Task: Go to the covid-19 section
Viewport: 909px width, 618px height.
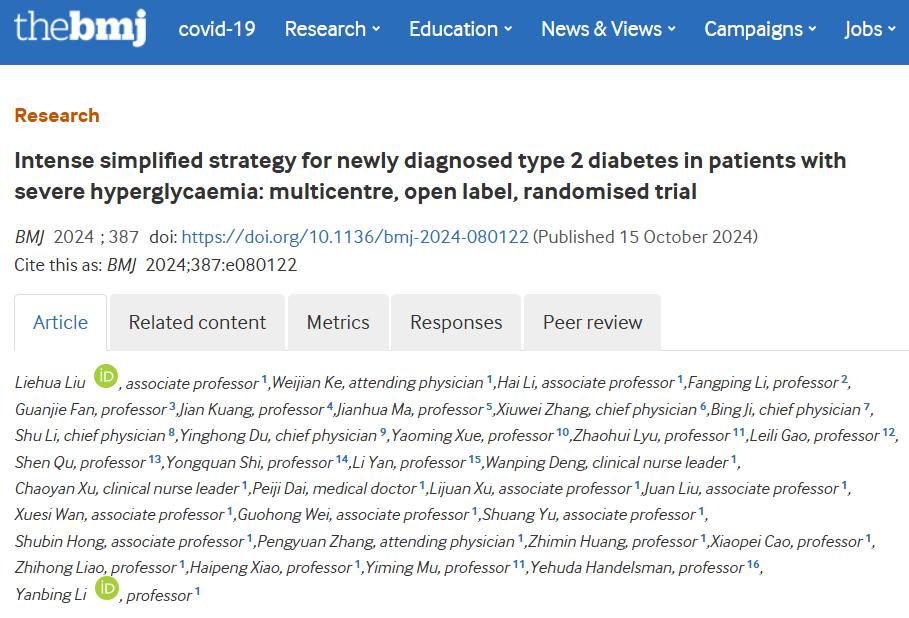Action: click(x=217, y=29)
